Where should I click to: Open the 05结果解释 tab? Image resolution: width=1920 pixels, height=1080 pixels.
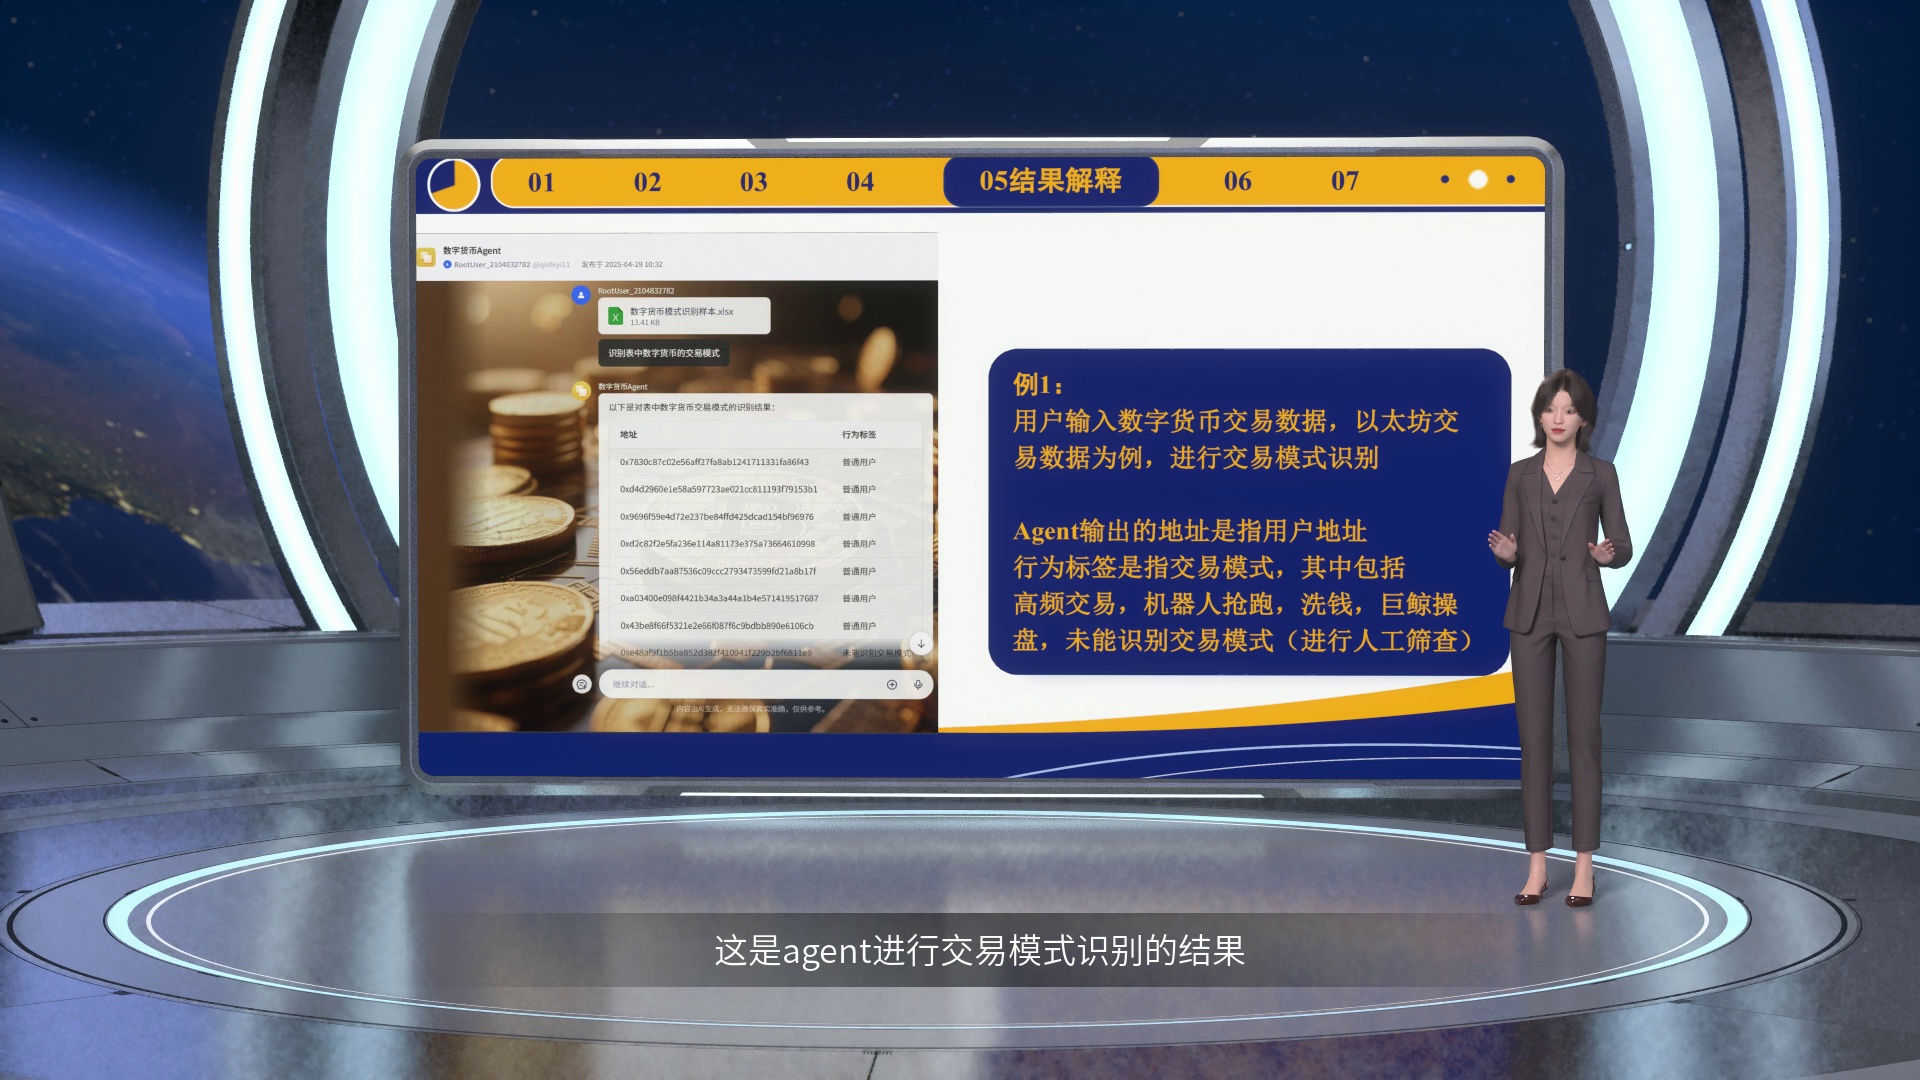click(x=1050, y=181)
